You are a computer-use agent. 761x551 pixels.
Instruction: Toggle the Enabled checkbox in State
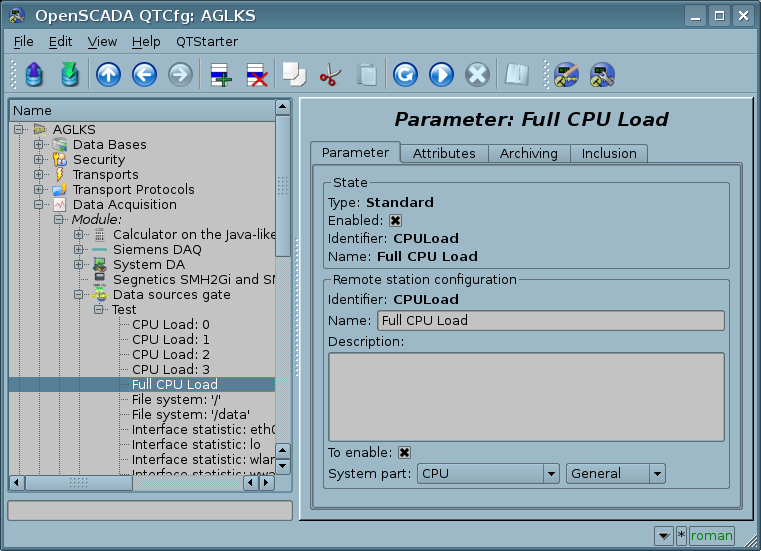[x=396, y=221]
